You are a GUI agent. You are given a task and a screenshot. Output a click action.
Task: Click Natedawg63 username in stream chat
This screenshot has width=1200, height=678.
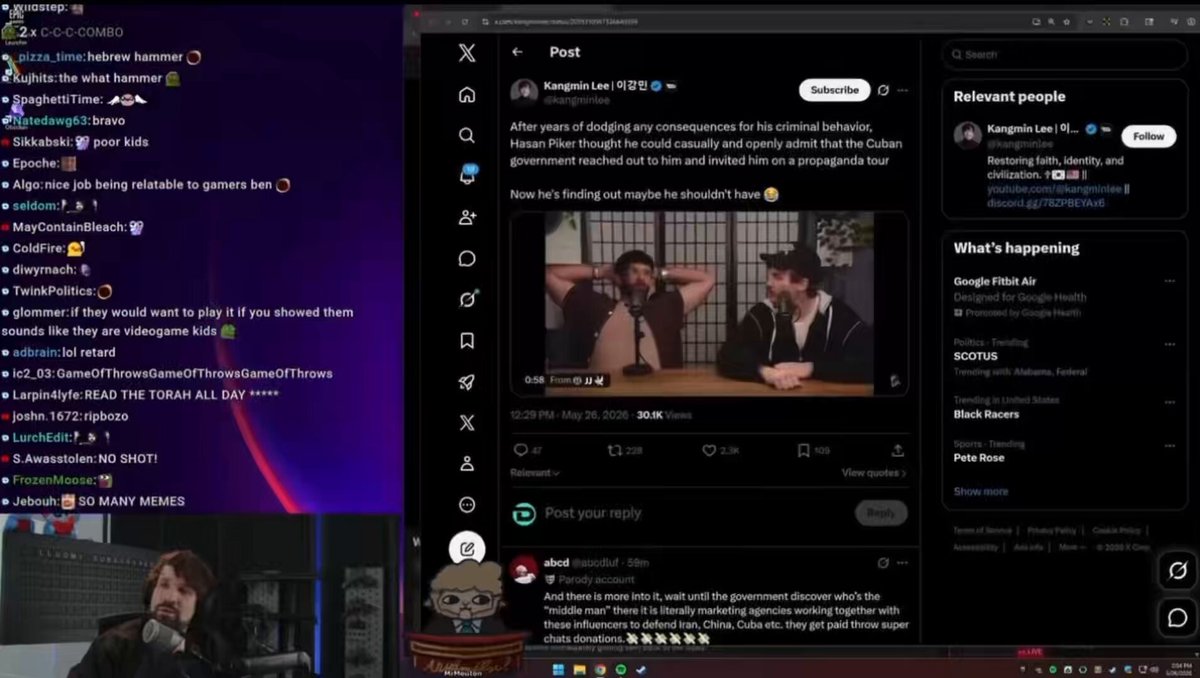[x=50, y=121]
